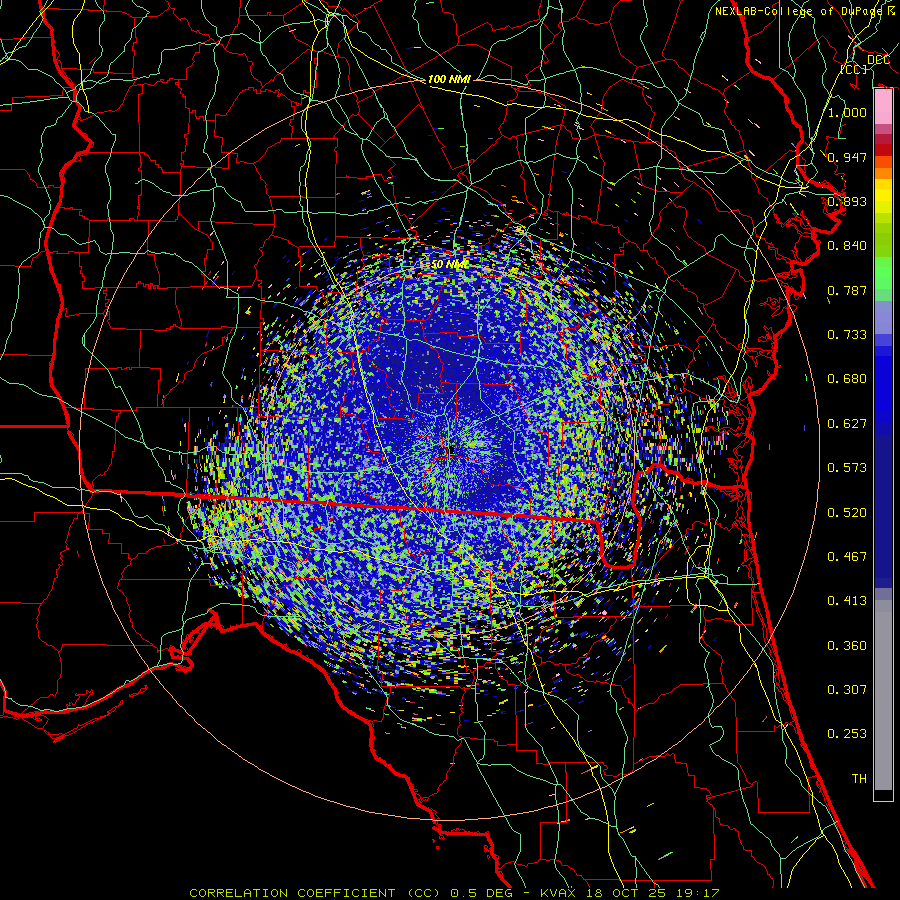Select the orange swatch in the color scale
This screenshot has width=900, height=900.
tap(883, 172)
